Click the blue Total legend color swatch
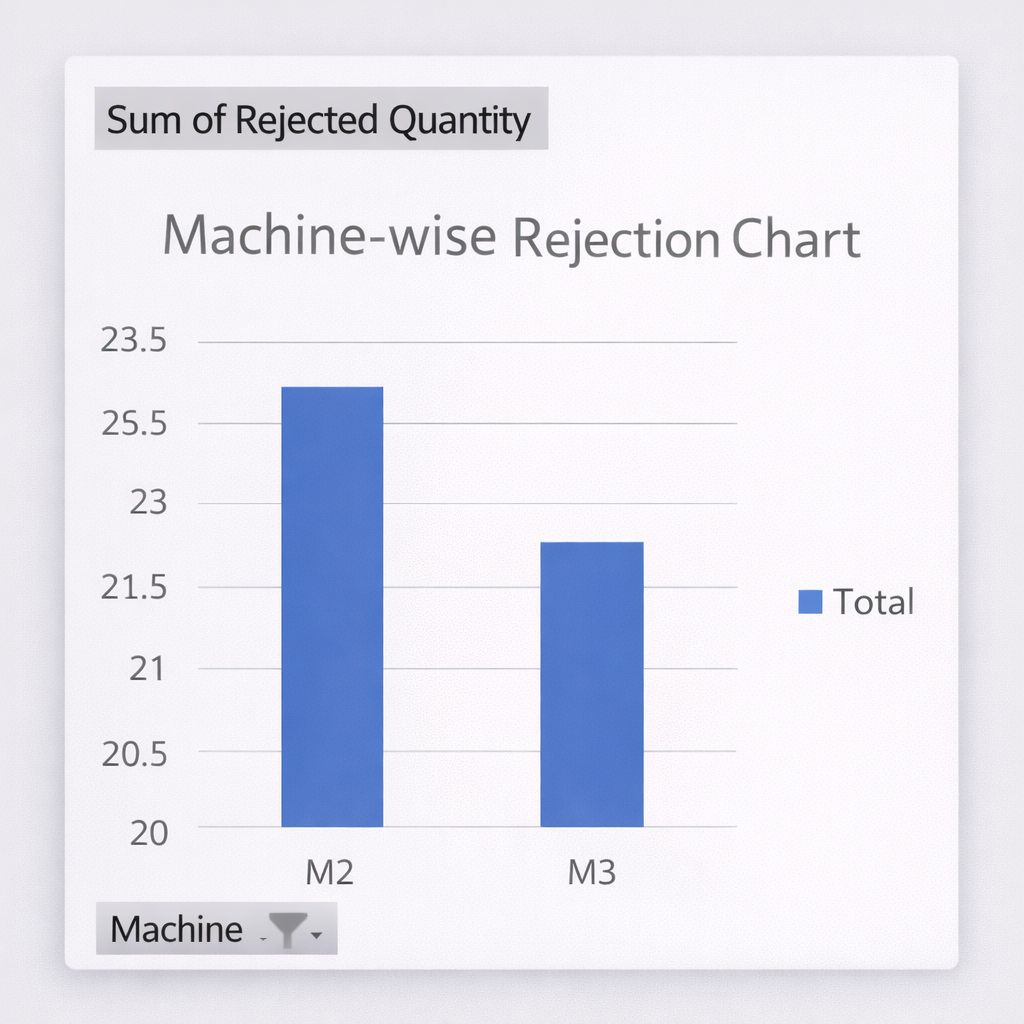Screen dimensions: 1024x1024 click(810, 602)
